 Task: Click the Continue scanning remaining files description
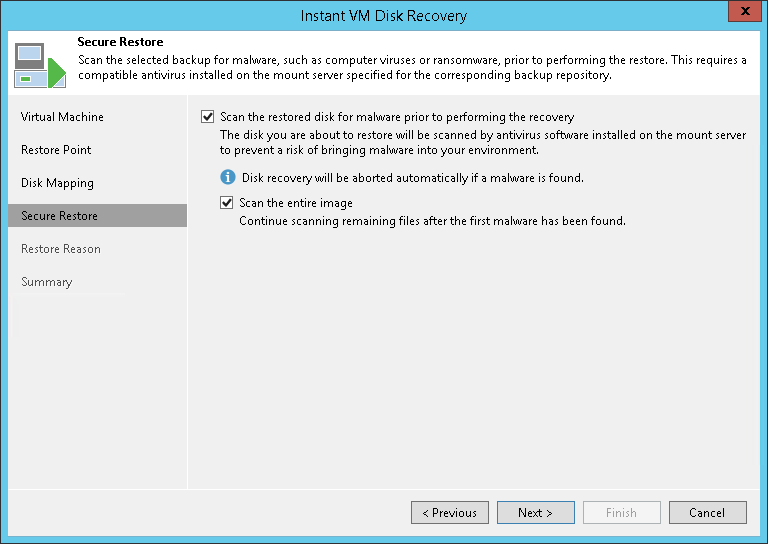tap(432, 221)
